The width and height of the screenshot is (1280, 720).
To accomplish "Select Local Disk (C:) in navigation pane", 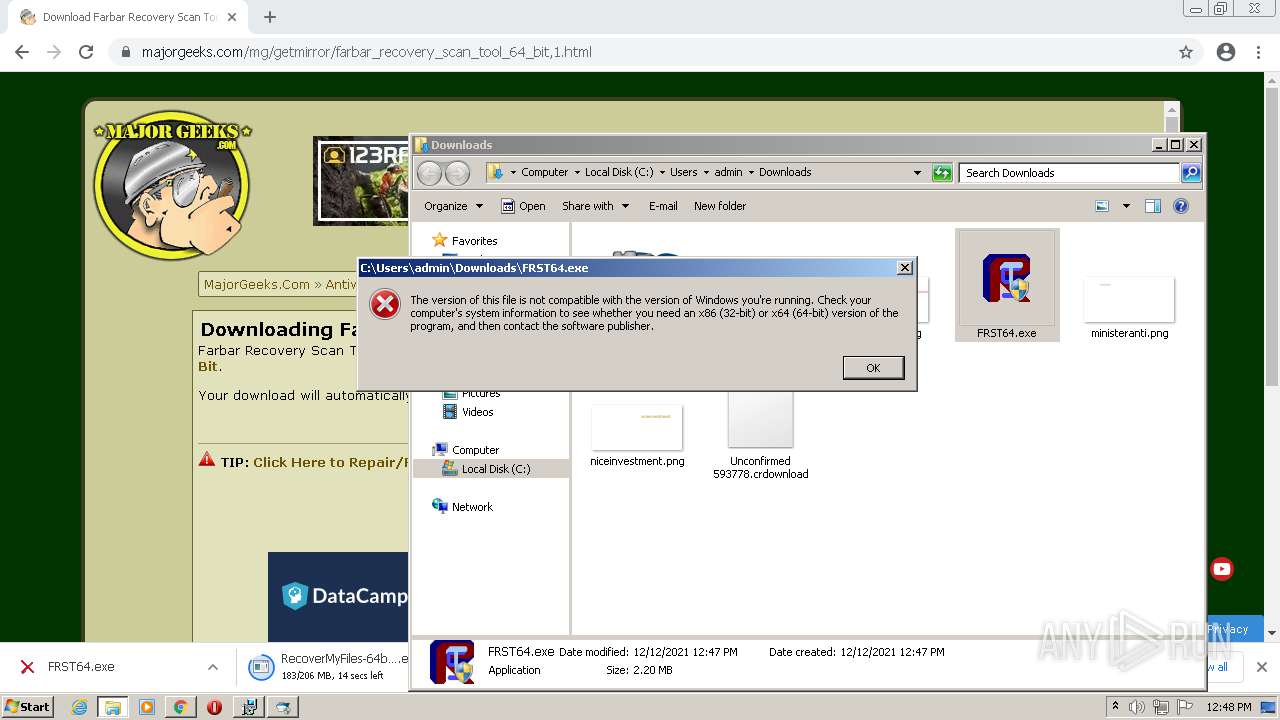I will point(491,469).
